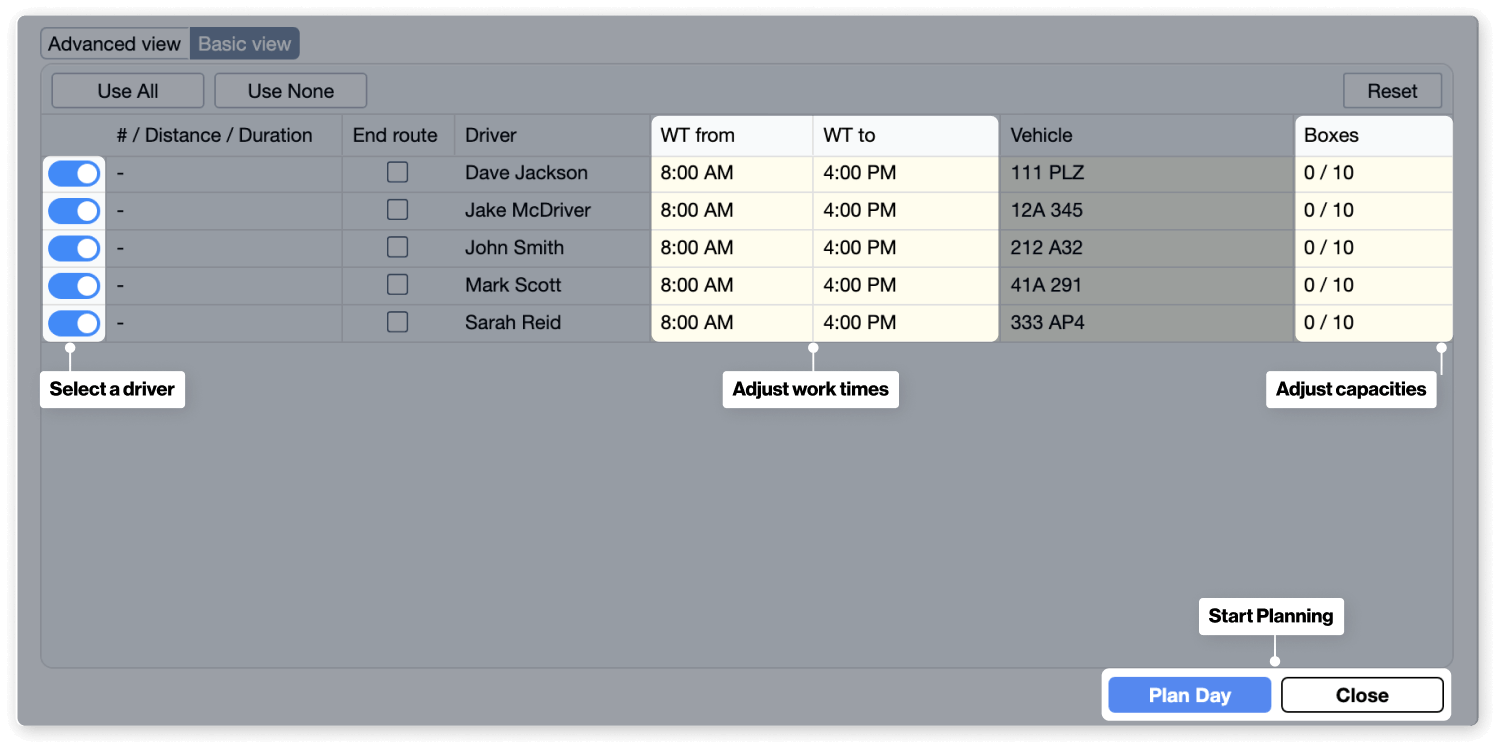Image resolution: width=1500 pixels, height=750 pixels.
Task: Switch to the Advanced view tab
Action: pos(115,44)
